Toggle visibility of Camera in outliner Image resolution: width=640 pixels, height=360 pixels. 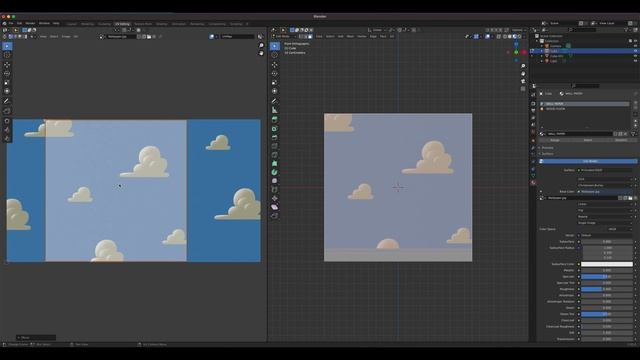point(636,46)
